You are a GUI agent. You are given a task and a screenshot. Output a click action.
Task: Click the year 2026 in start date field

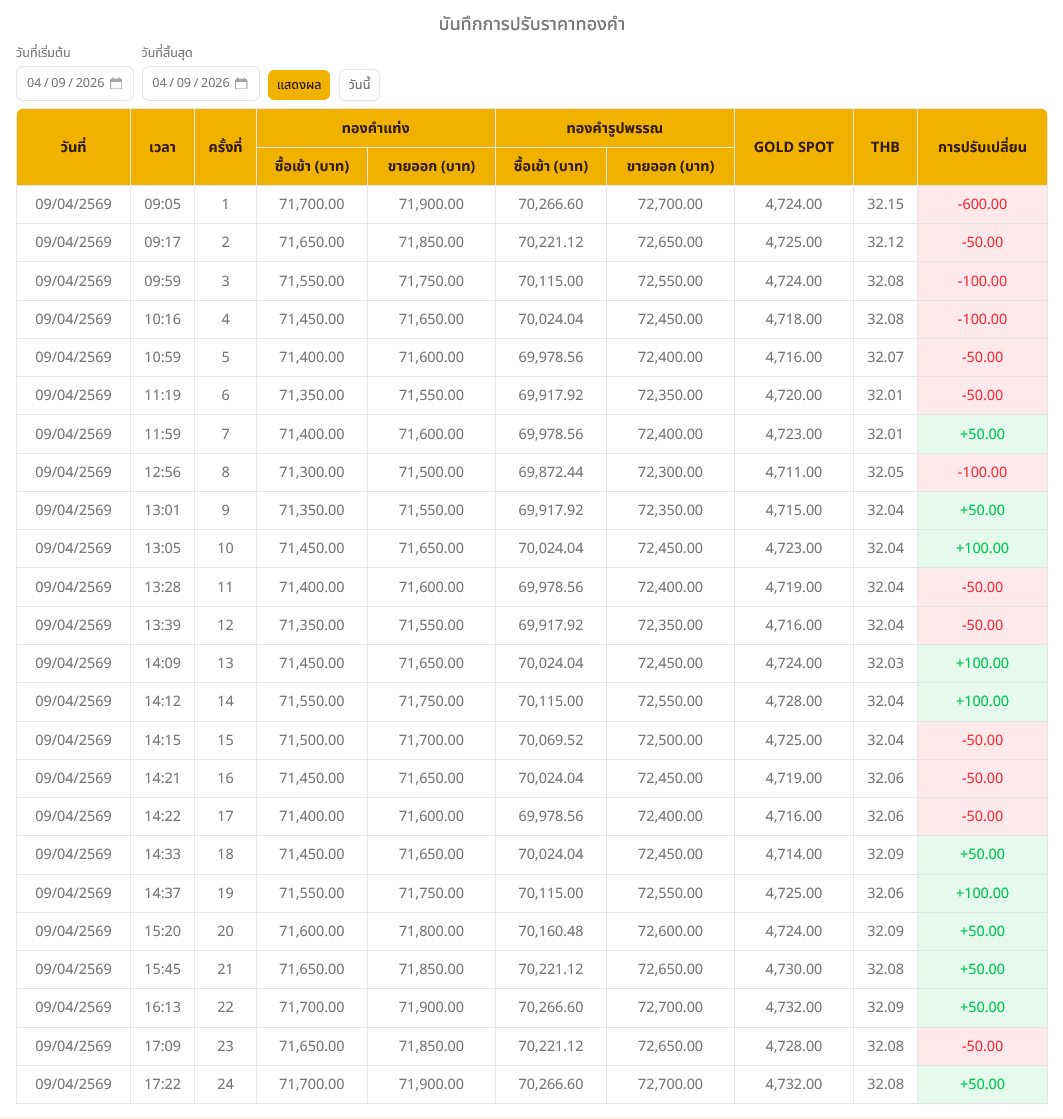click(x=89, y=83)
